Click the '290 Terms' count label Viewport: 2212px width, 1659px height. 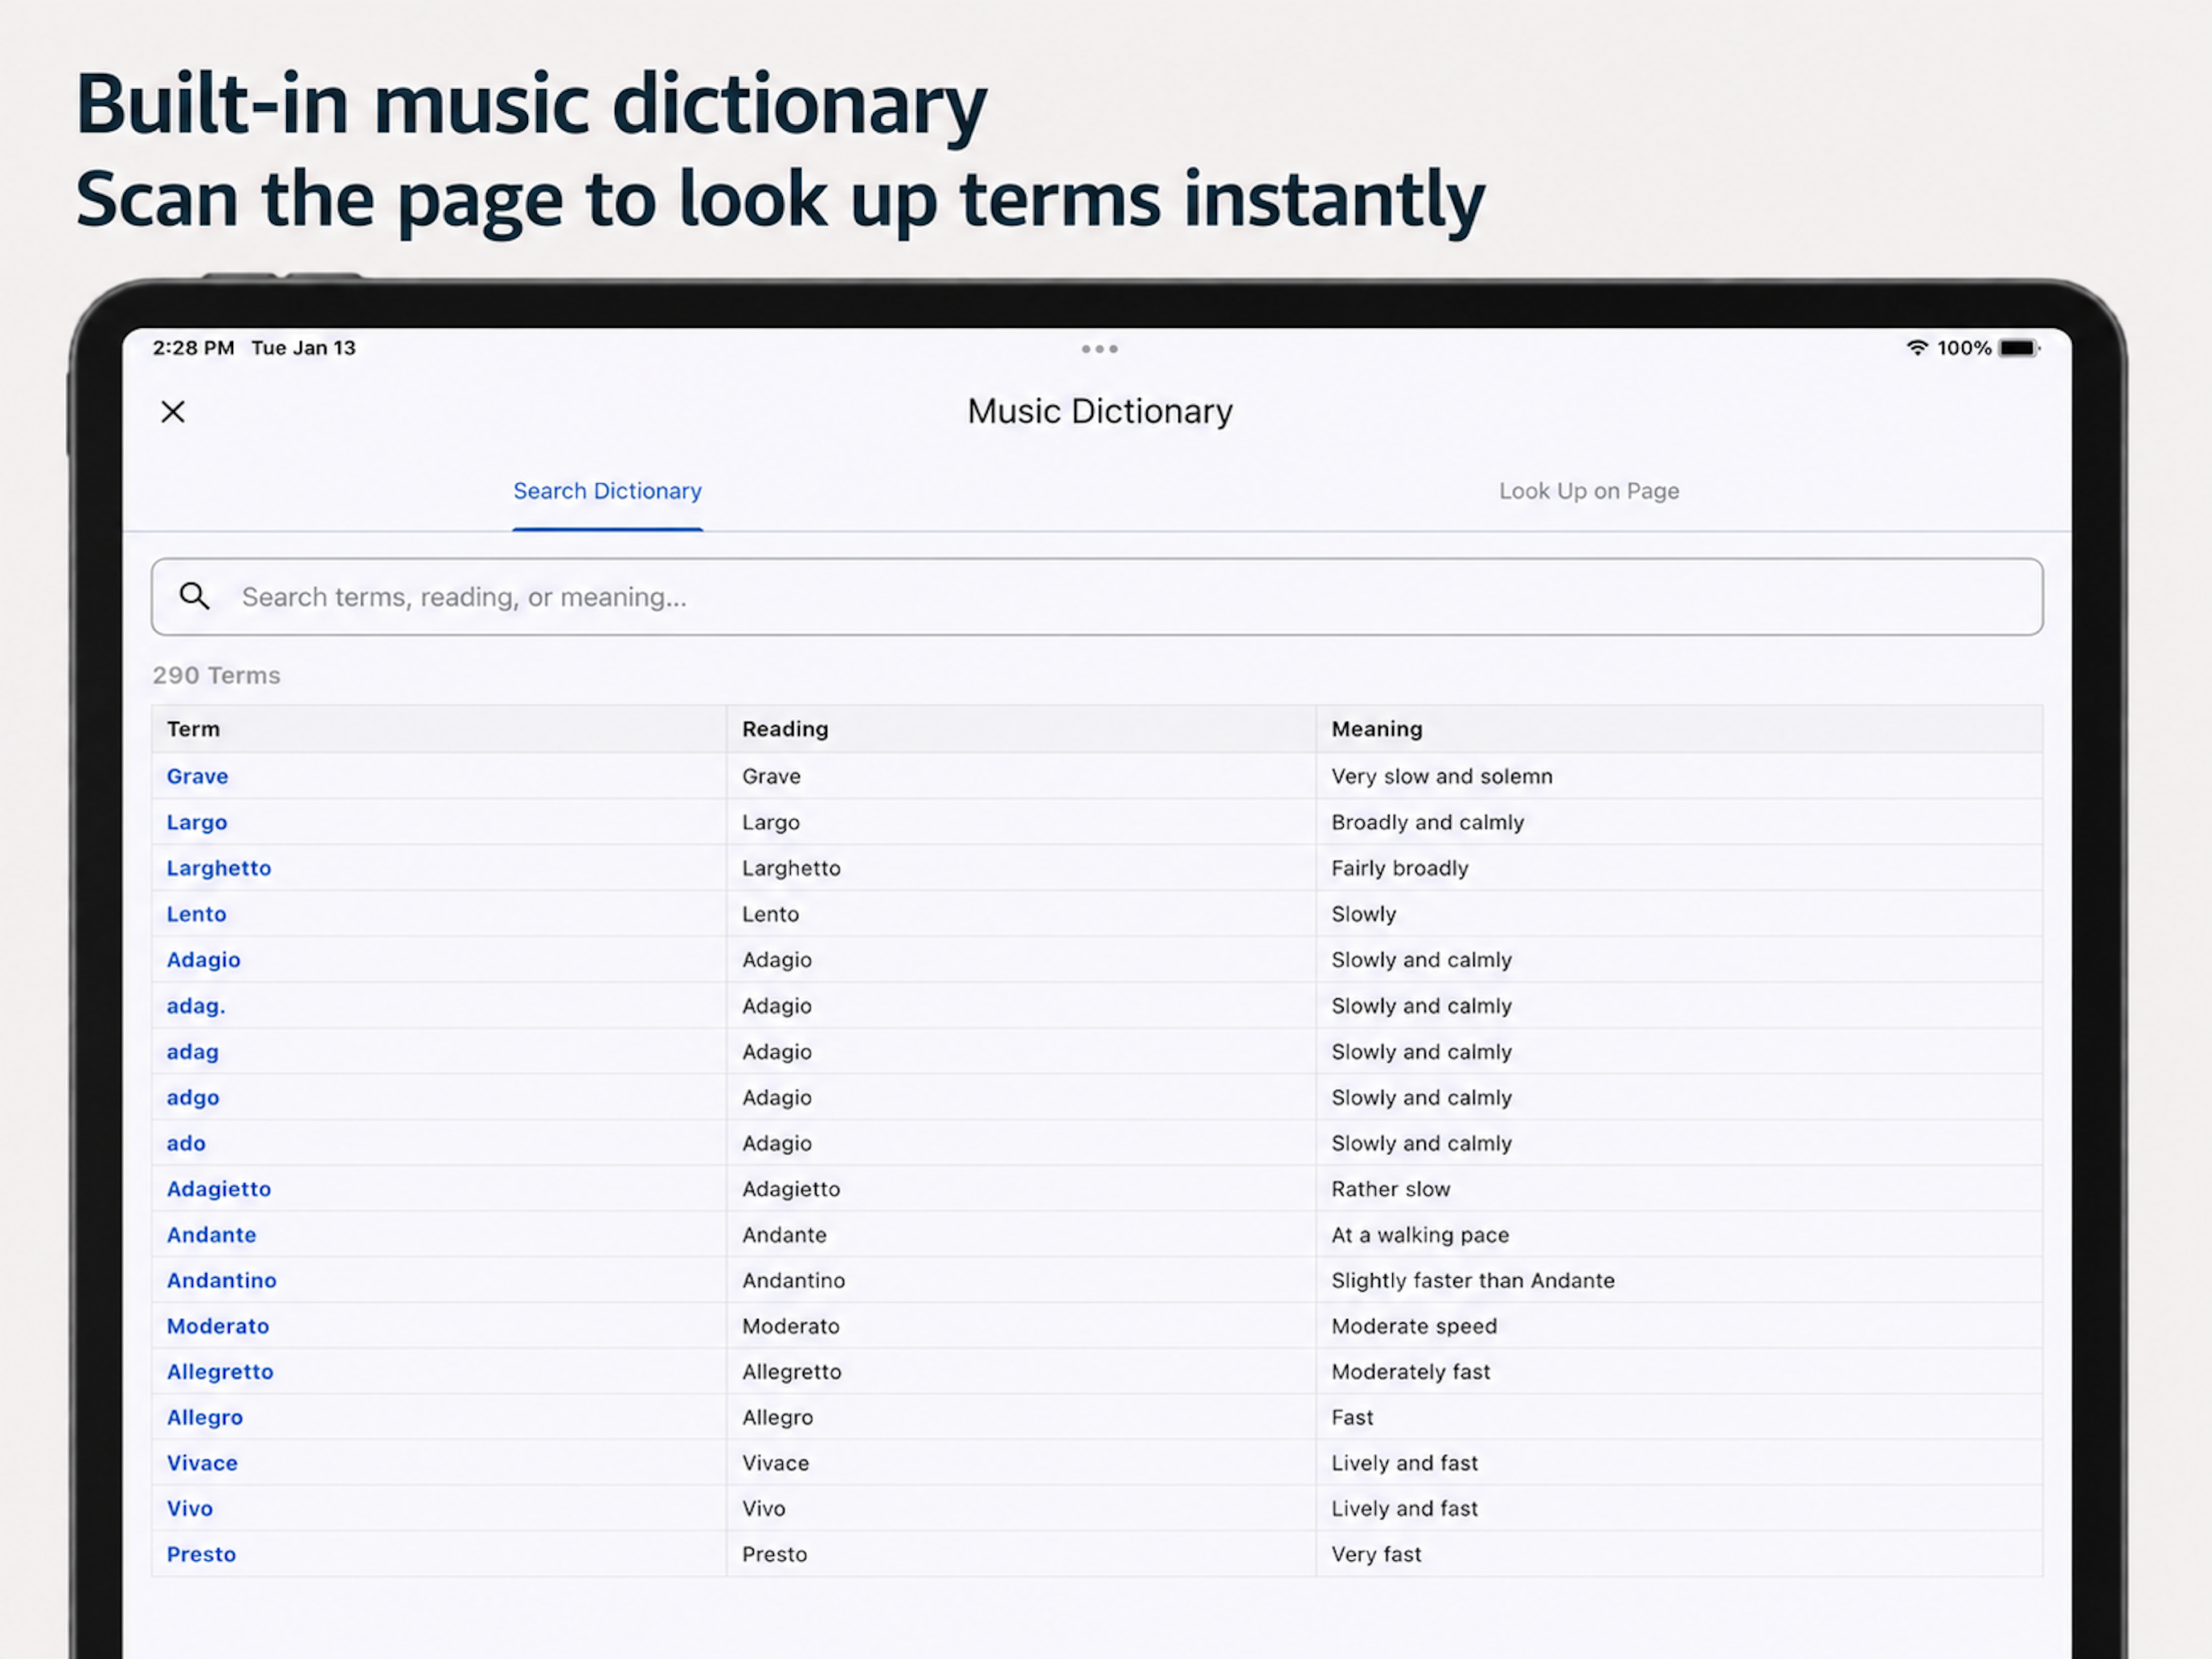coord(216,676)
